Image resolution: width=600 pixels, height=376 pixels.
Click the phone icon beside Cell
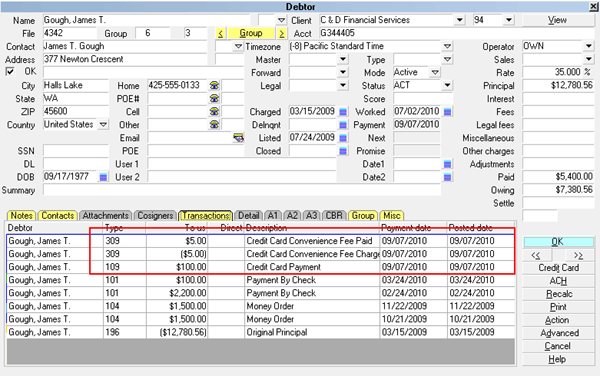click(214, 111)
